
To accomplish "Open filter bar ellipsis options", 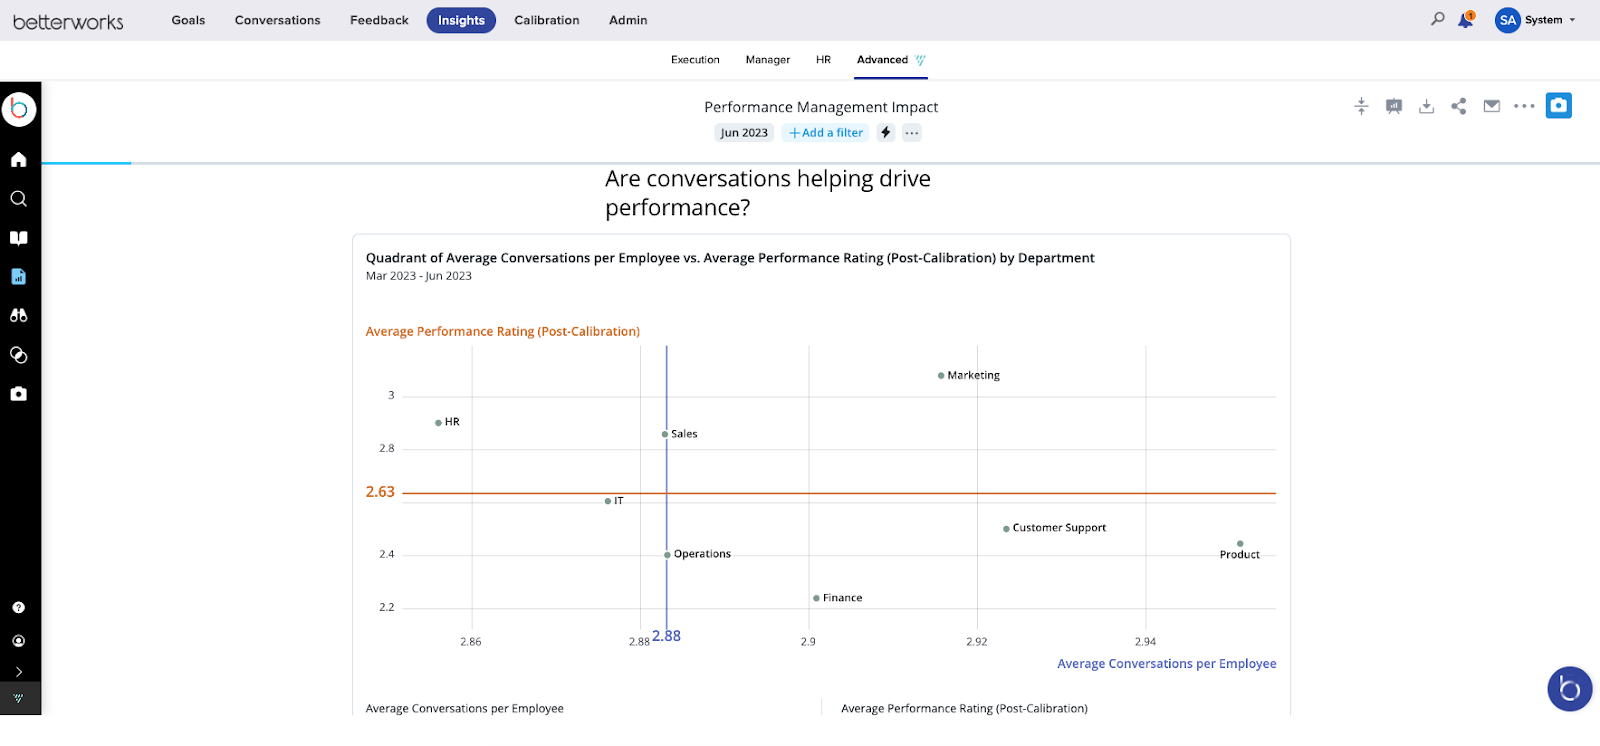I will click(x=912, y=133).
